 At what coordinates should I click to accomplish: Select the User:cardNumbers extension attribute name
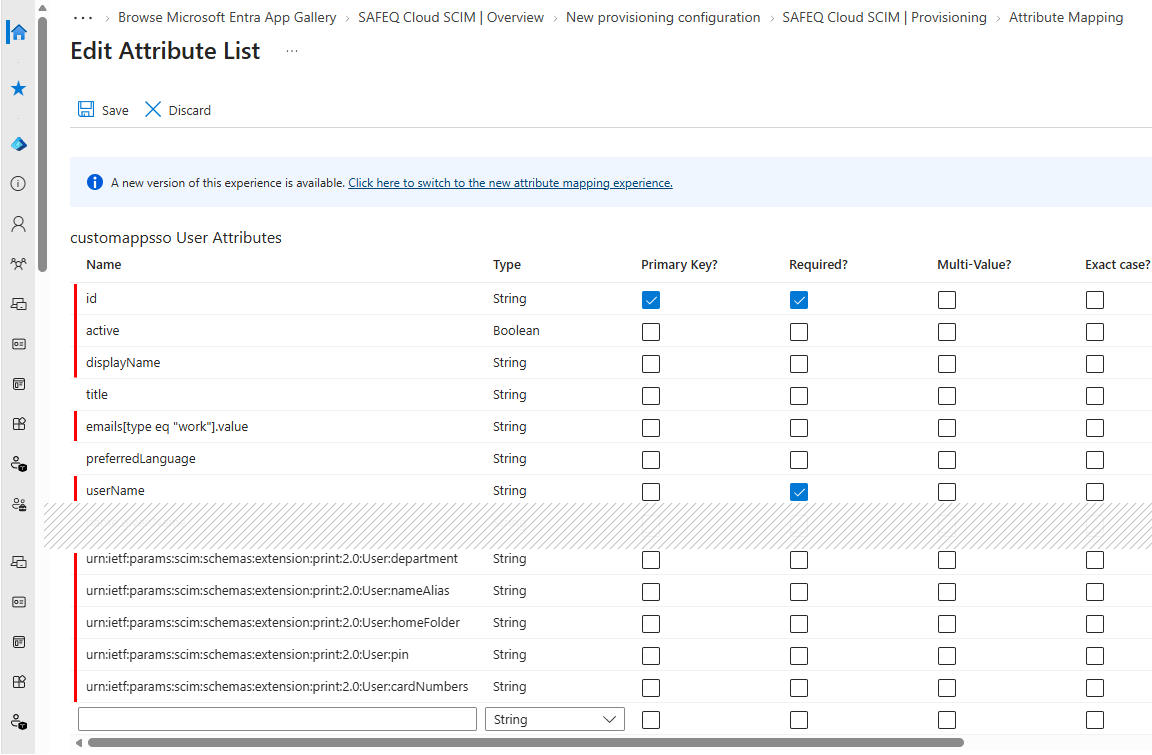click(x=277, y=687)
